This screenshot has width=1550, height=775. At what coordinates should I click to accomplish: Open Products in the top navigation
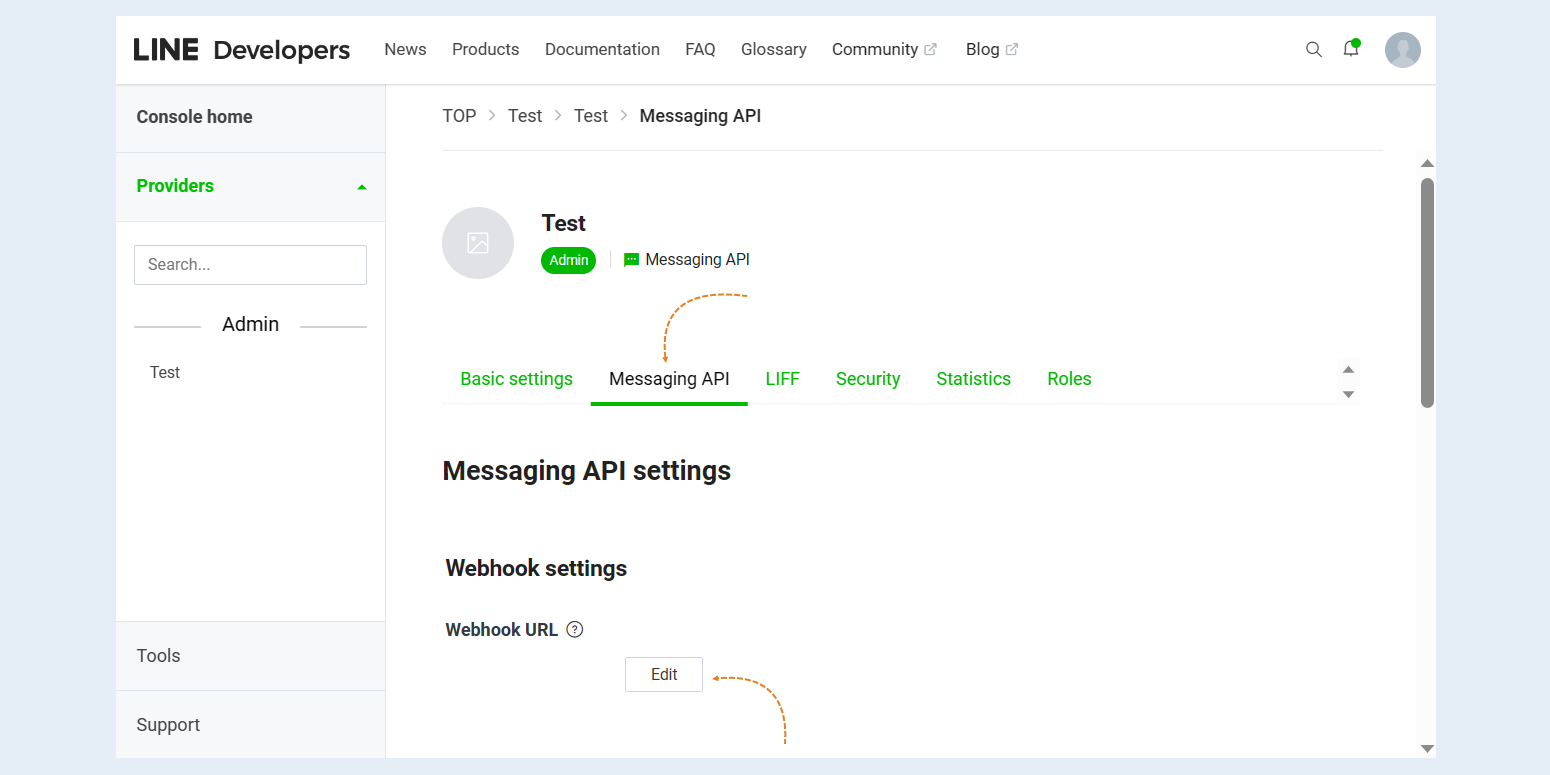(x=485, y=49)
